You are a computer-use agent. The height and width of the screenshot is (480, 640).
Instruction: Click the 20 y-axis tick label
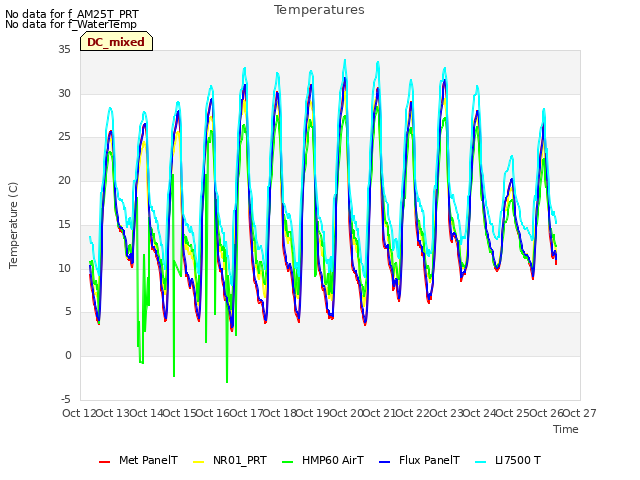click(x=64, y=180)
